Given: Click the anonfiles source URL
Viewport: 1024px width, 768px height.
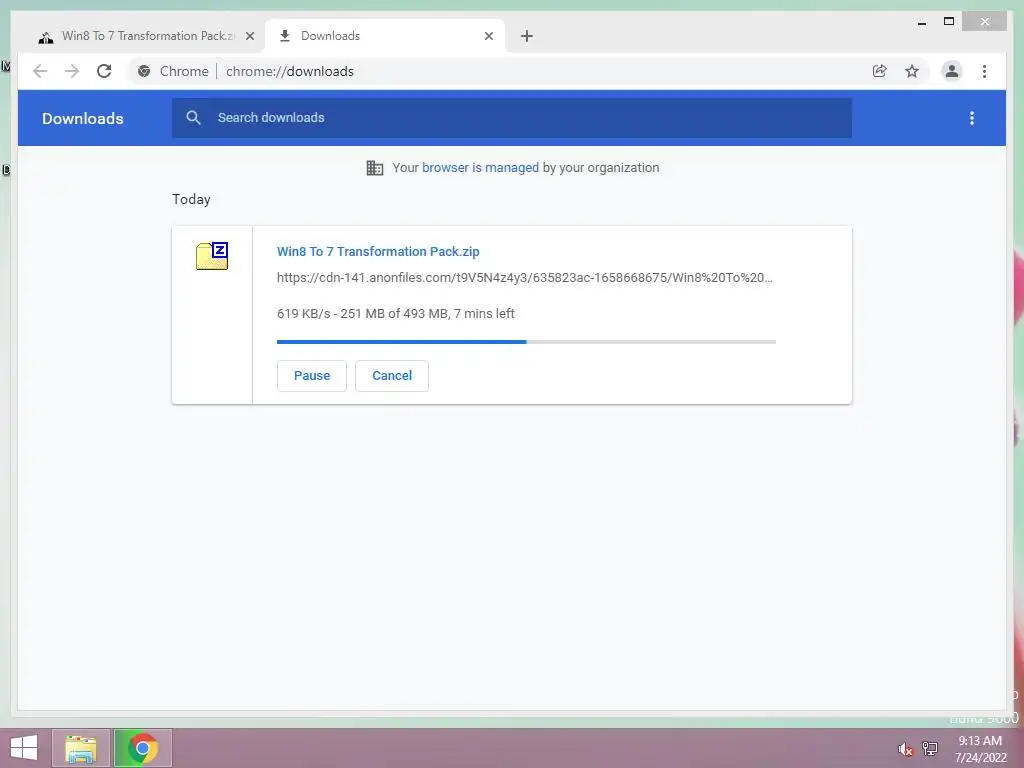Looking at the screenshot, I should point(524,278).
